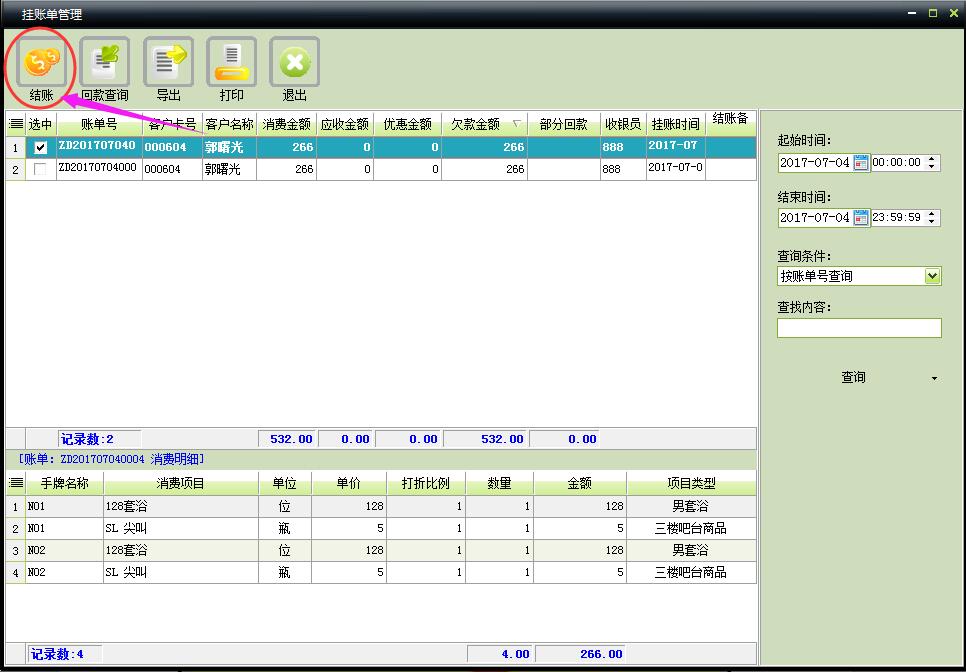Click the sort arrow in 欠款金额 header
Image resolution: width=966 pixels, height=672 pixels.
(517, 124)
